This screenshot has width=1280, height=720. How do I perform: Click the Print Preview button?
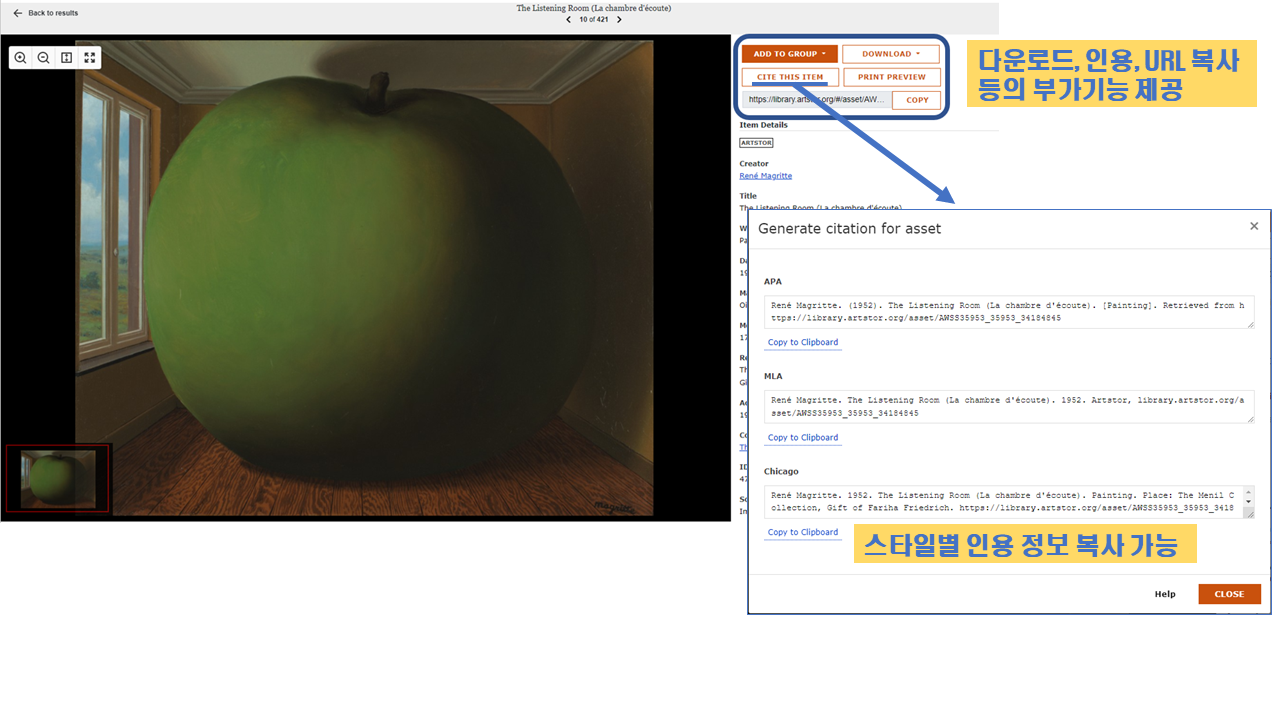pos(892,77)
